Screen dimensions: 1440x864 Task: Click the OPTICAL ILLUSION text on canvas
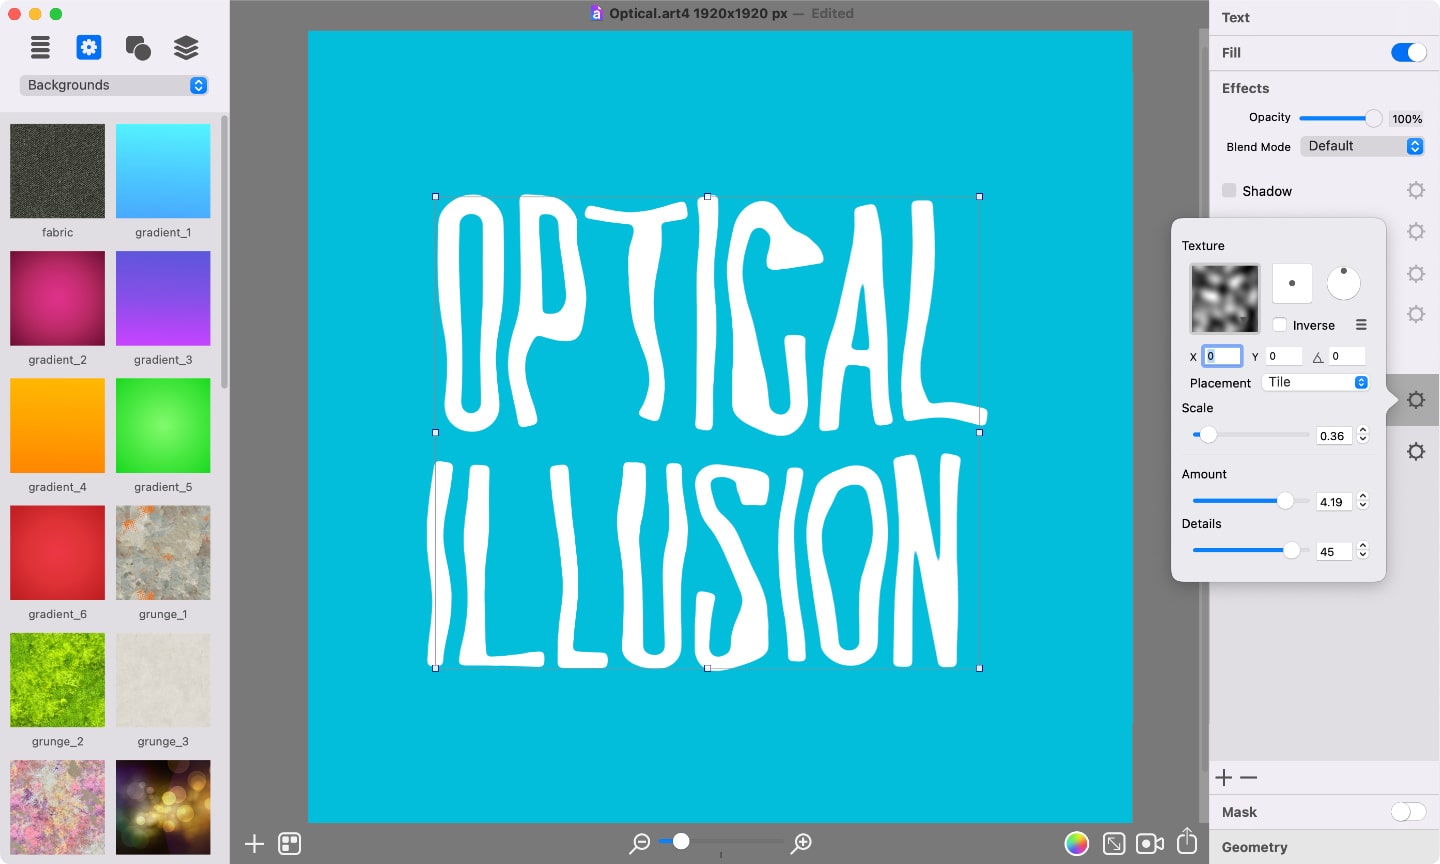click(x=707, y=432)
